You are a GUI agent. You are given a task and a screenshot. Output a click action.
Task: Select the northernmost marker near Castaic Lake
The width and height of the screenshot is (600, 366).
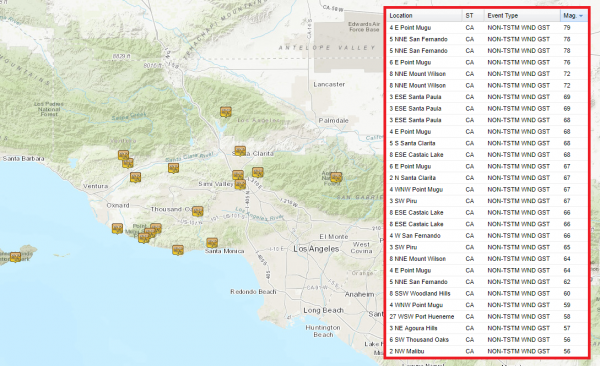coord(226,112)
